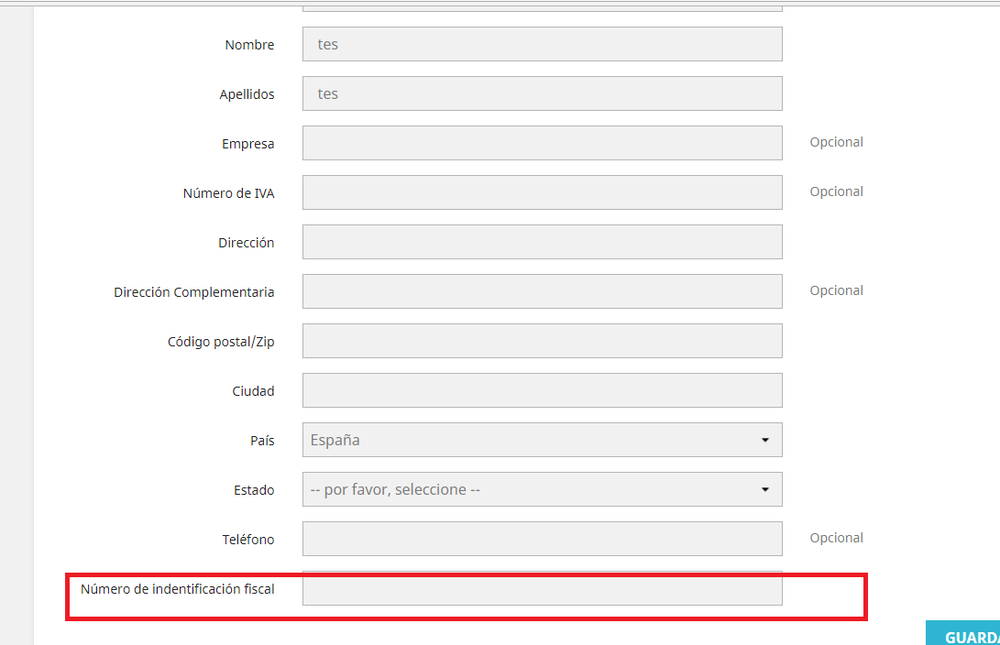Click the 'Dirección Complementaria' label text

coord(194,292)
